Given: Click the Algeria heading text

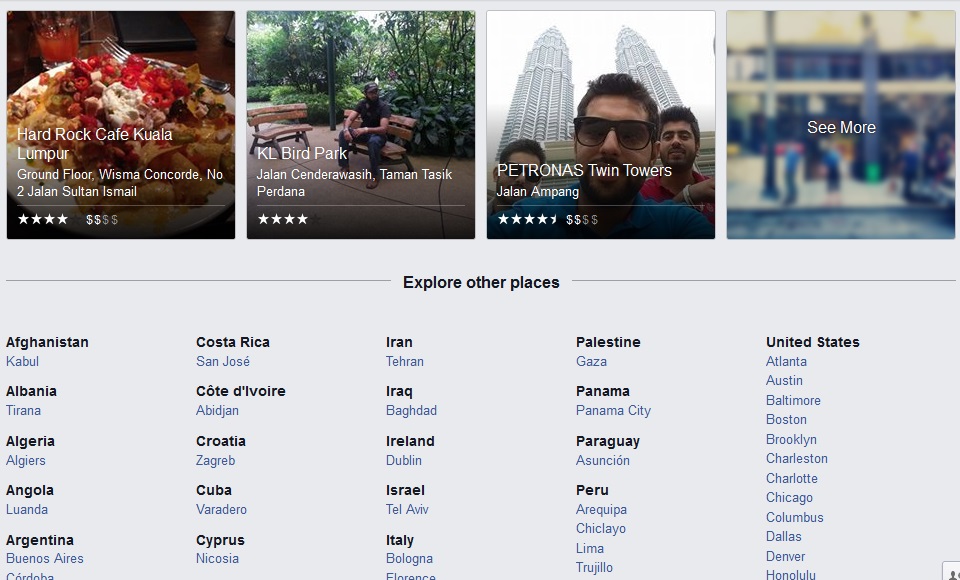Looking at the screenshot, I should coord(31,442).
